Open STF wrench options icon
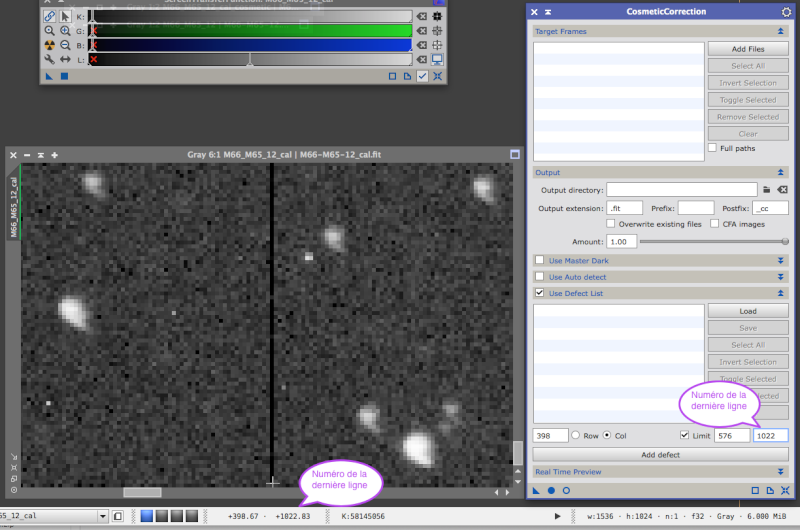The image size is (800, 530). coord(49,60)
